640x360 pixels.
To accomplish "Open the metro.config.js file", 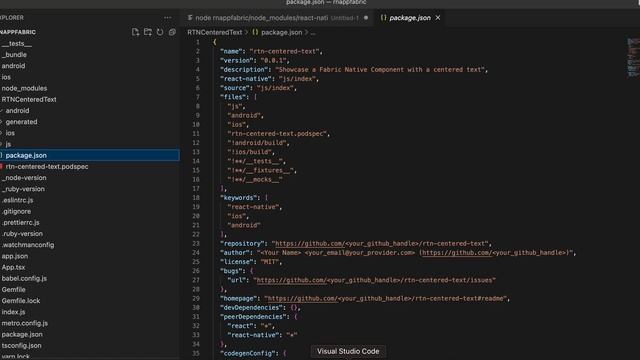I will (24, 323).
